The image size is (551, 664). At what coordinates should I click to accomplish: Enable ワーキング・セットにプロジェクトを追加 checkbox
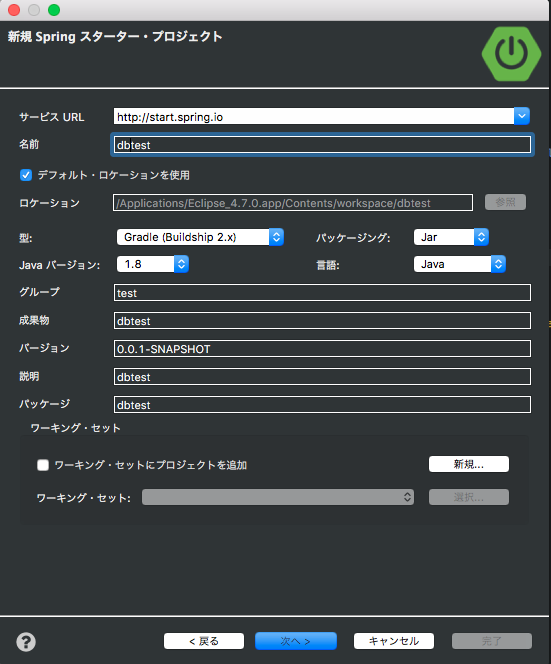43,465
